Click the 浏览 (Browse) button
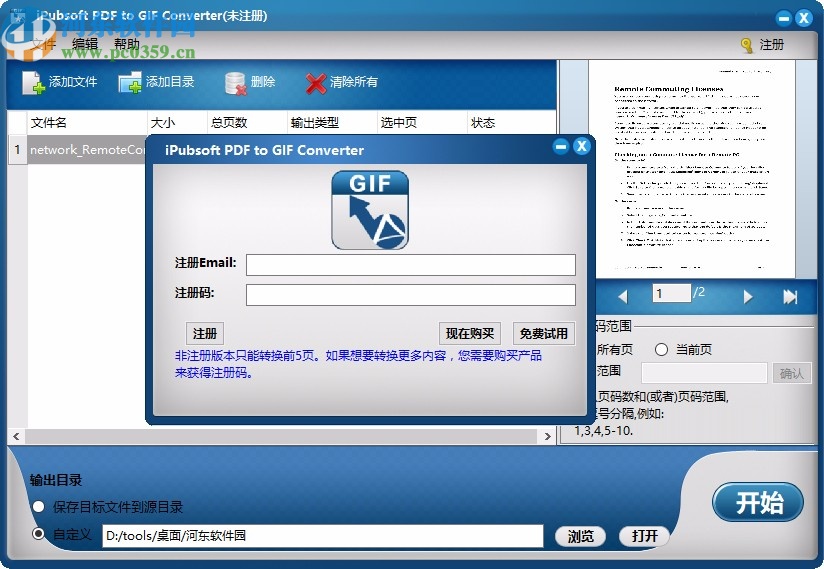 click(x=581, y=536)
